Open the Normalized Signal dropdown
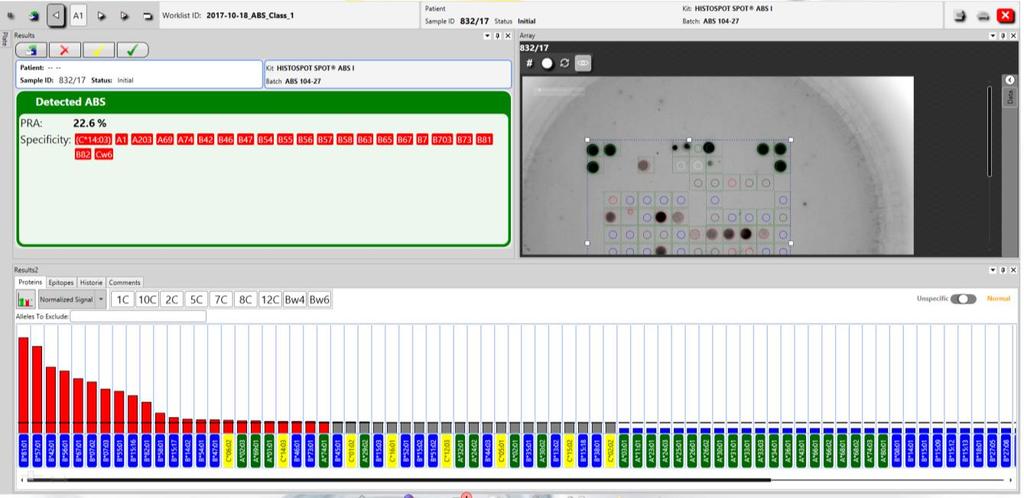The width and height of the screenshot is (1024, 498). pos(72,300)
